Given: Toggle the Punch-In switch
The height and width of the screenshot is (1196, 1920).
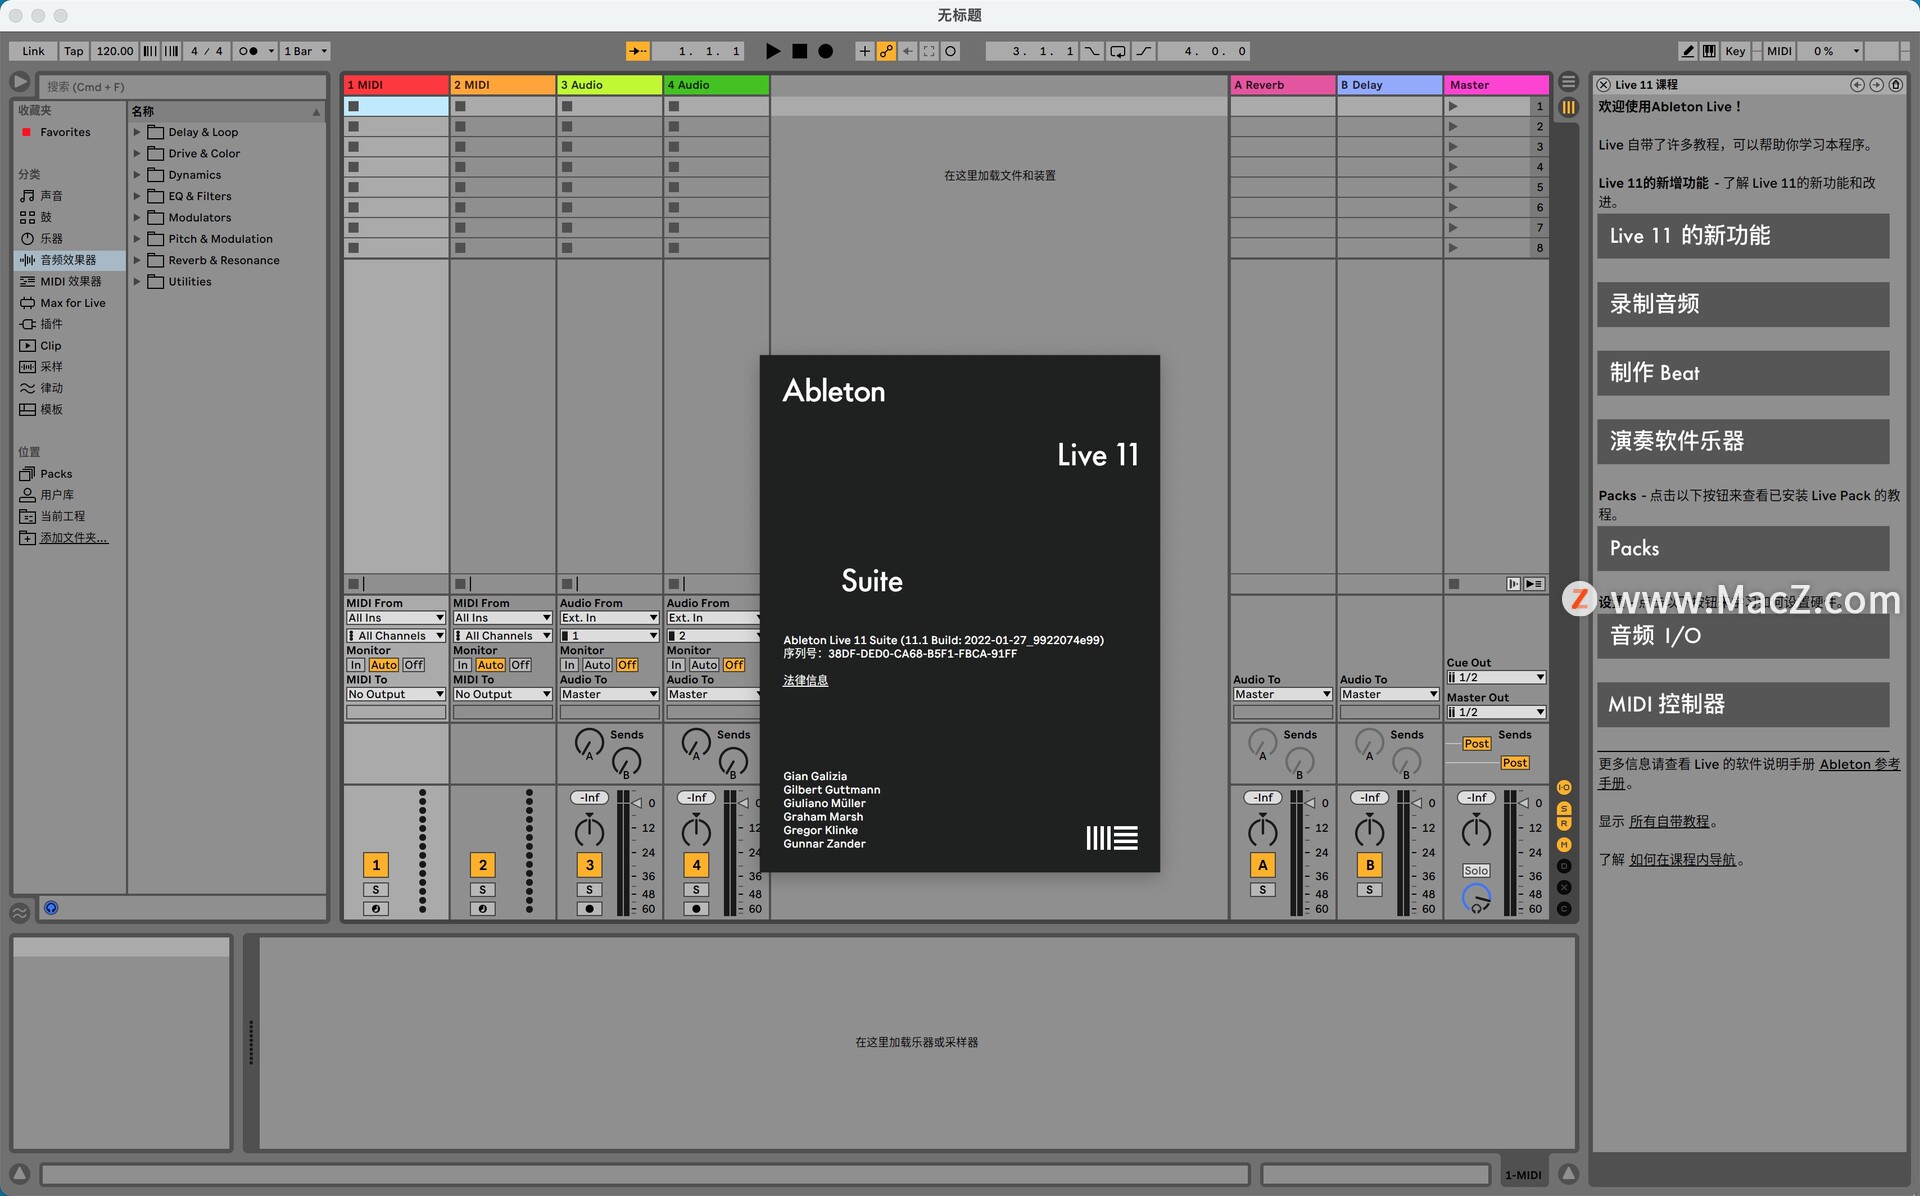Looking at the screenshot, I should click(1092, 51).
